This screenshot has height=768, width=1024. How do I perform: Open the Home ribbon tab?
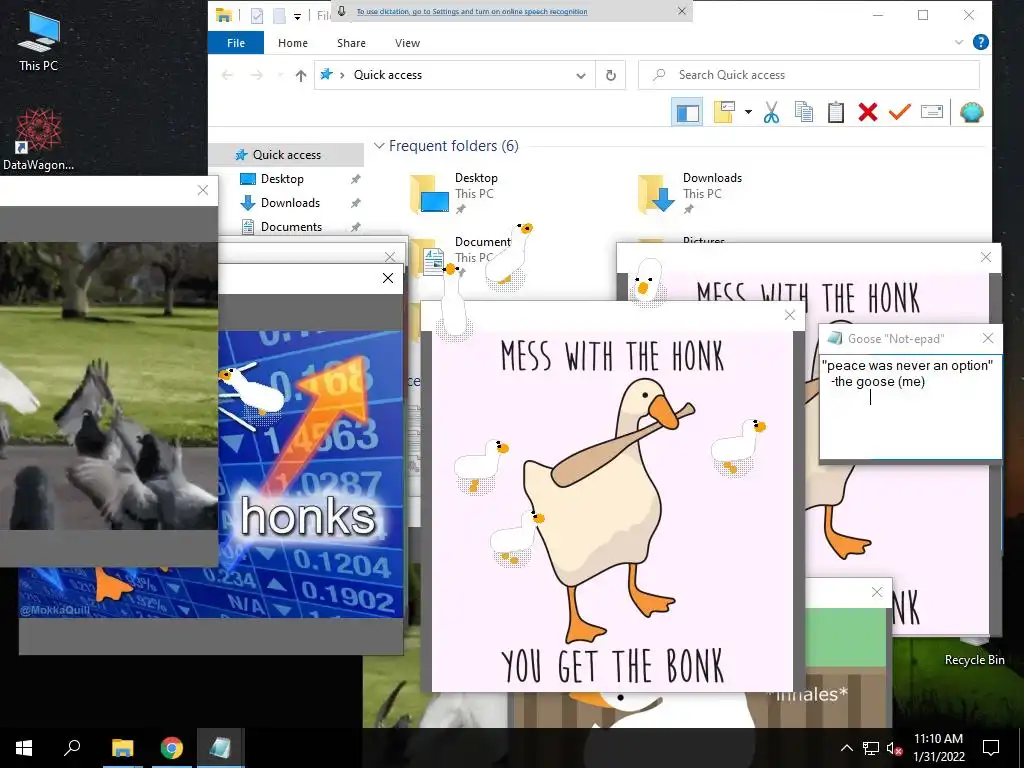click(293, 43)
